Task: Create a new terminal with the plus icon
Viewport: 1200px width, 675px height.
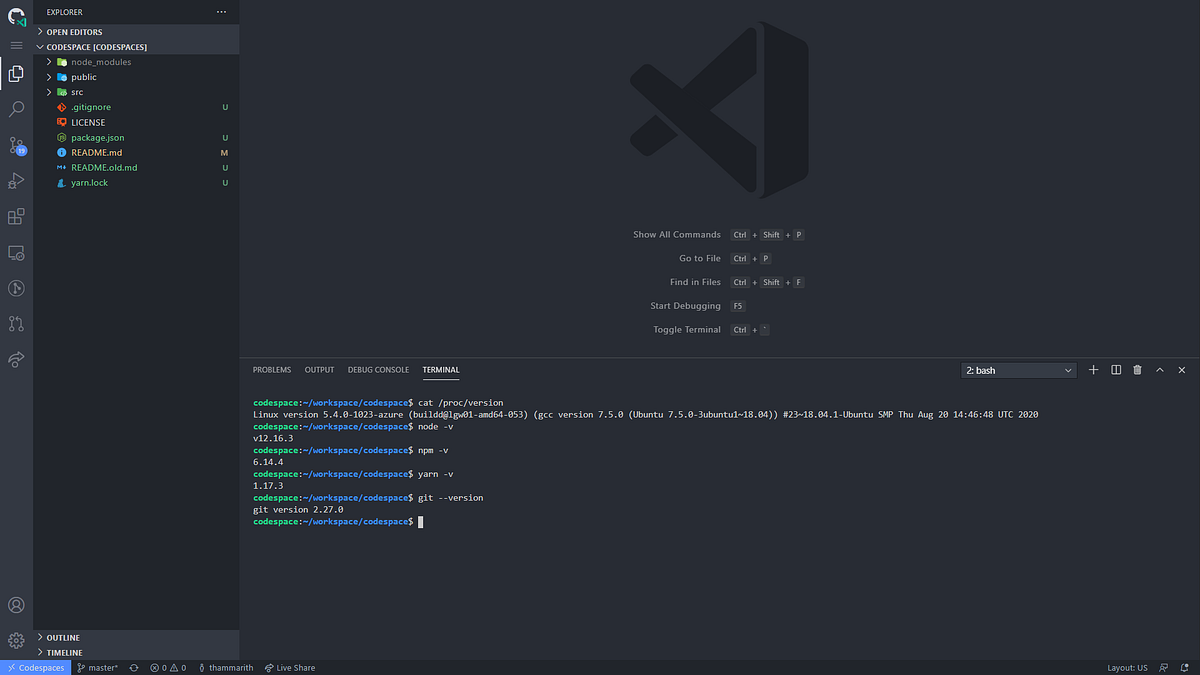Action: click(x=1093, y=370)
